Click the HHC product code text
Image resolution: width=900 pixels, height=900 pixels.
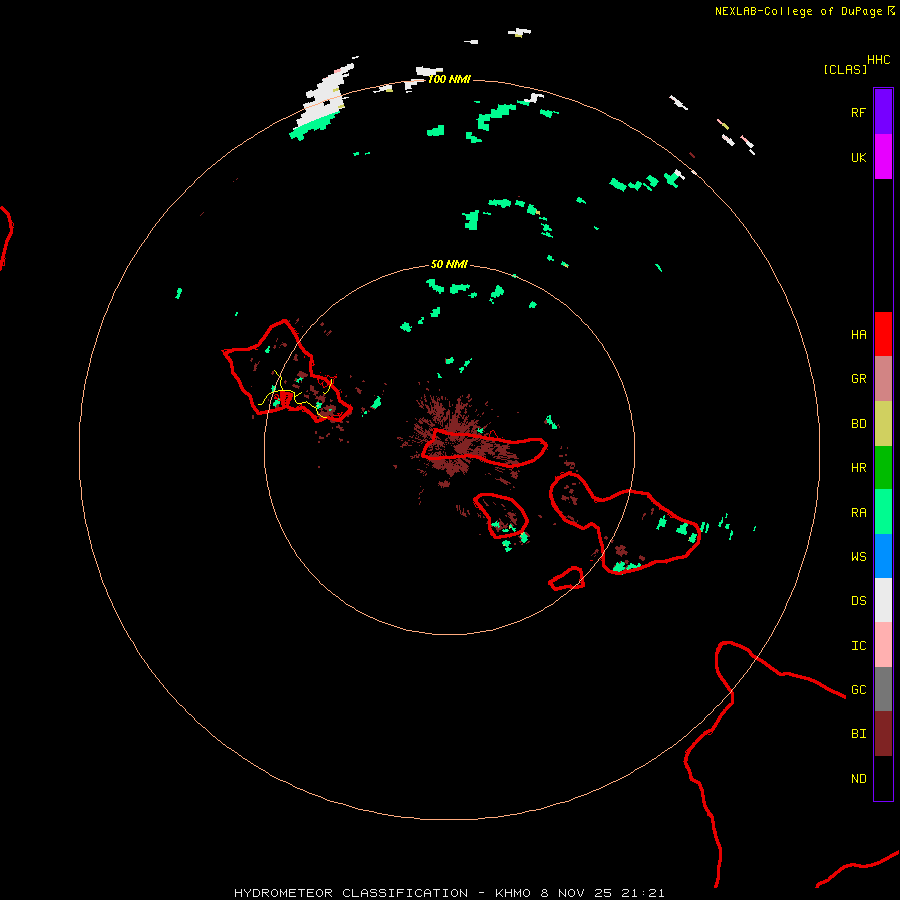point(879,60)
